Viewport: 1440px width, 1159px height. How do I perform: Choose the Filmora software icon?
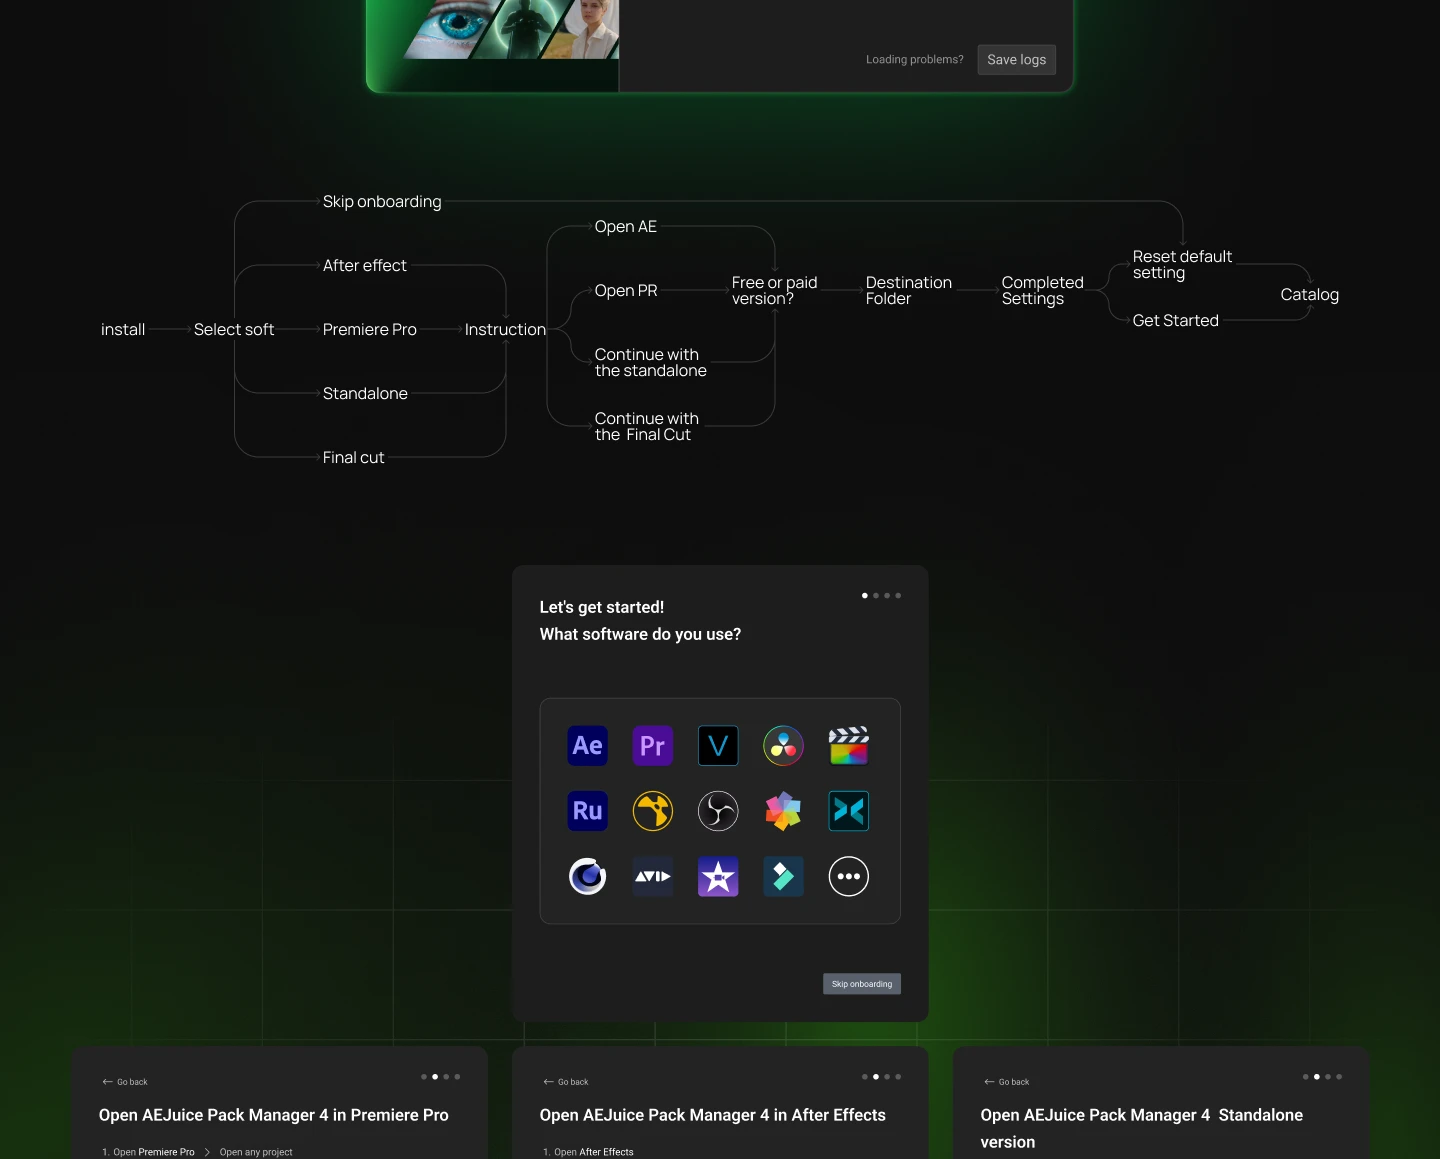(x=783, y=877)
